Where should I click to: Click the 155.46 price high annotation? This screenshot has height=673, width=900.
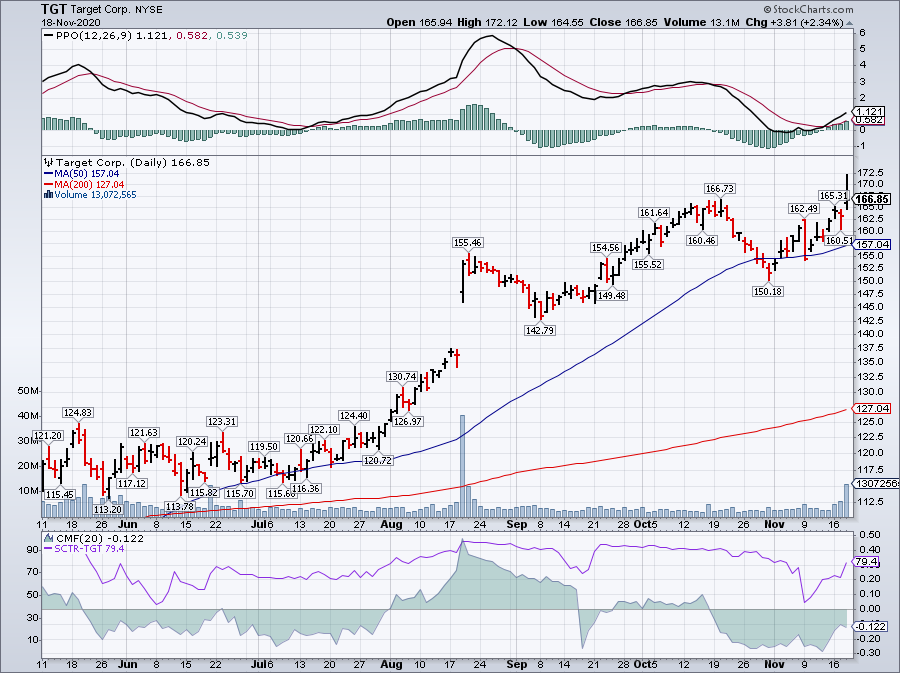(468, 243)
